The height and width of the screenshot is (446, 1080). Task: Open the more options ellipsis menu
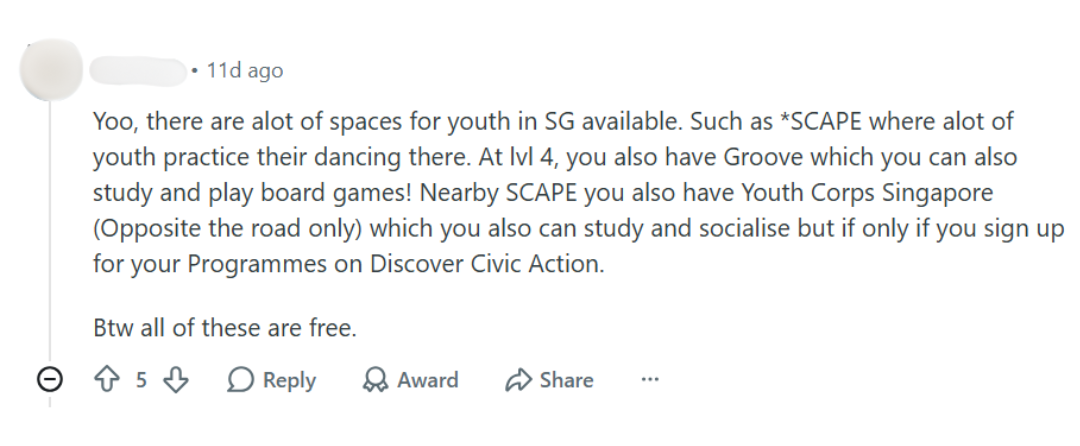[650, 380]
